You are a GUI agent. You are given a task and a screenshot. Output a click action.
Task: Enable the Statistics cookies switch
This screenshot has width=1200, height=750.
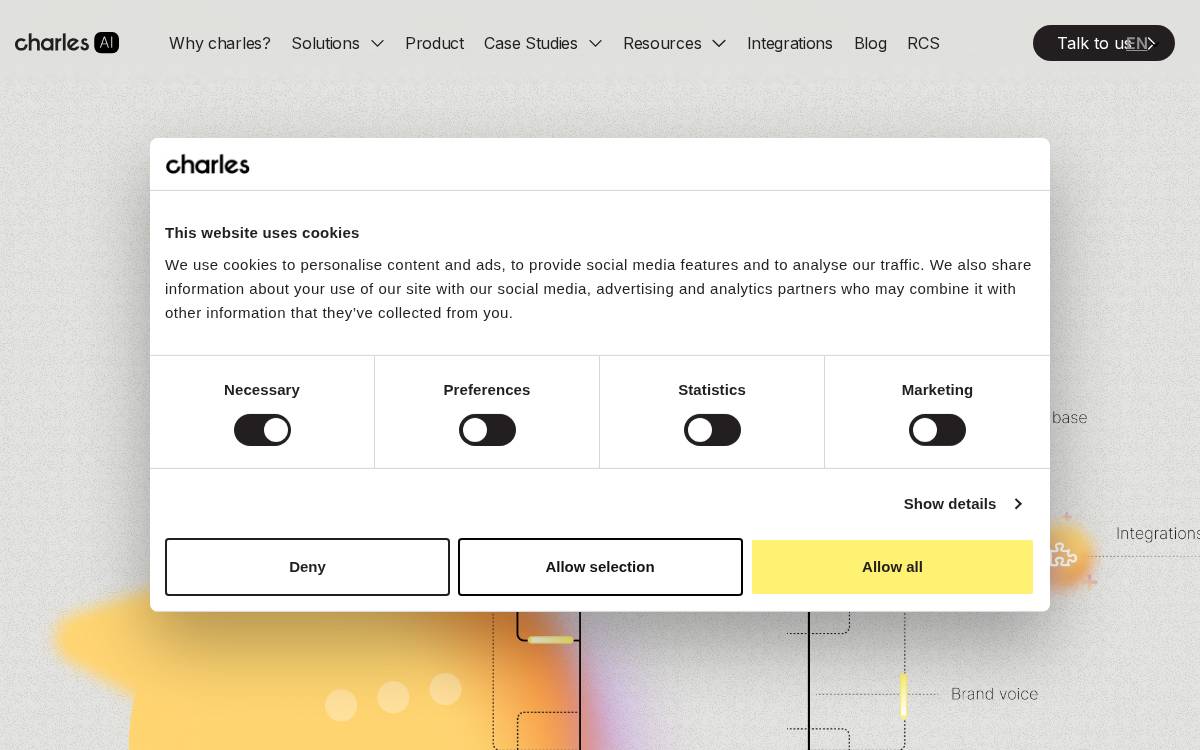point(712,430)
